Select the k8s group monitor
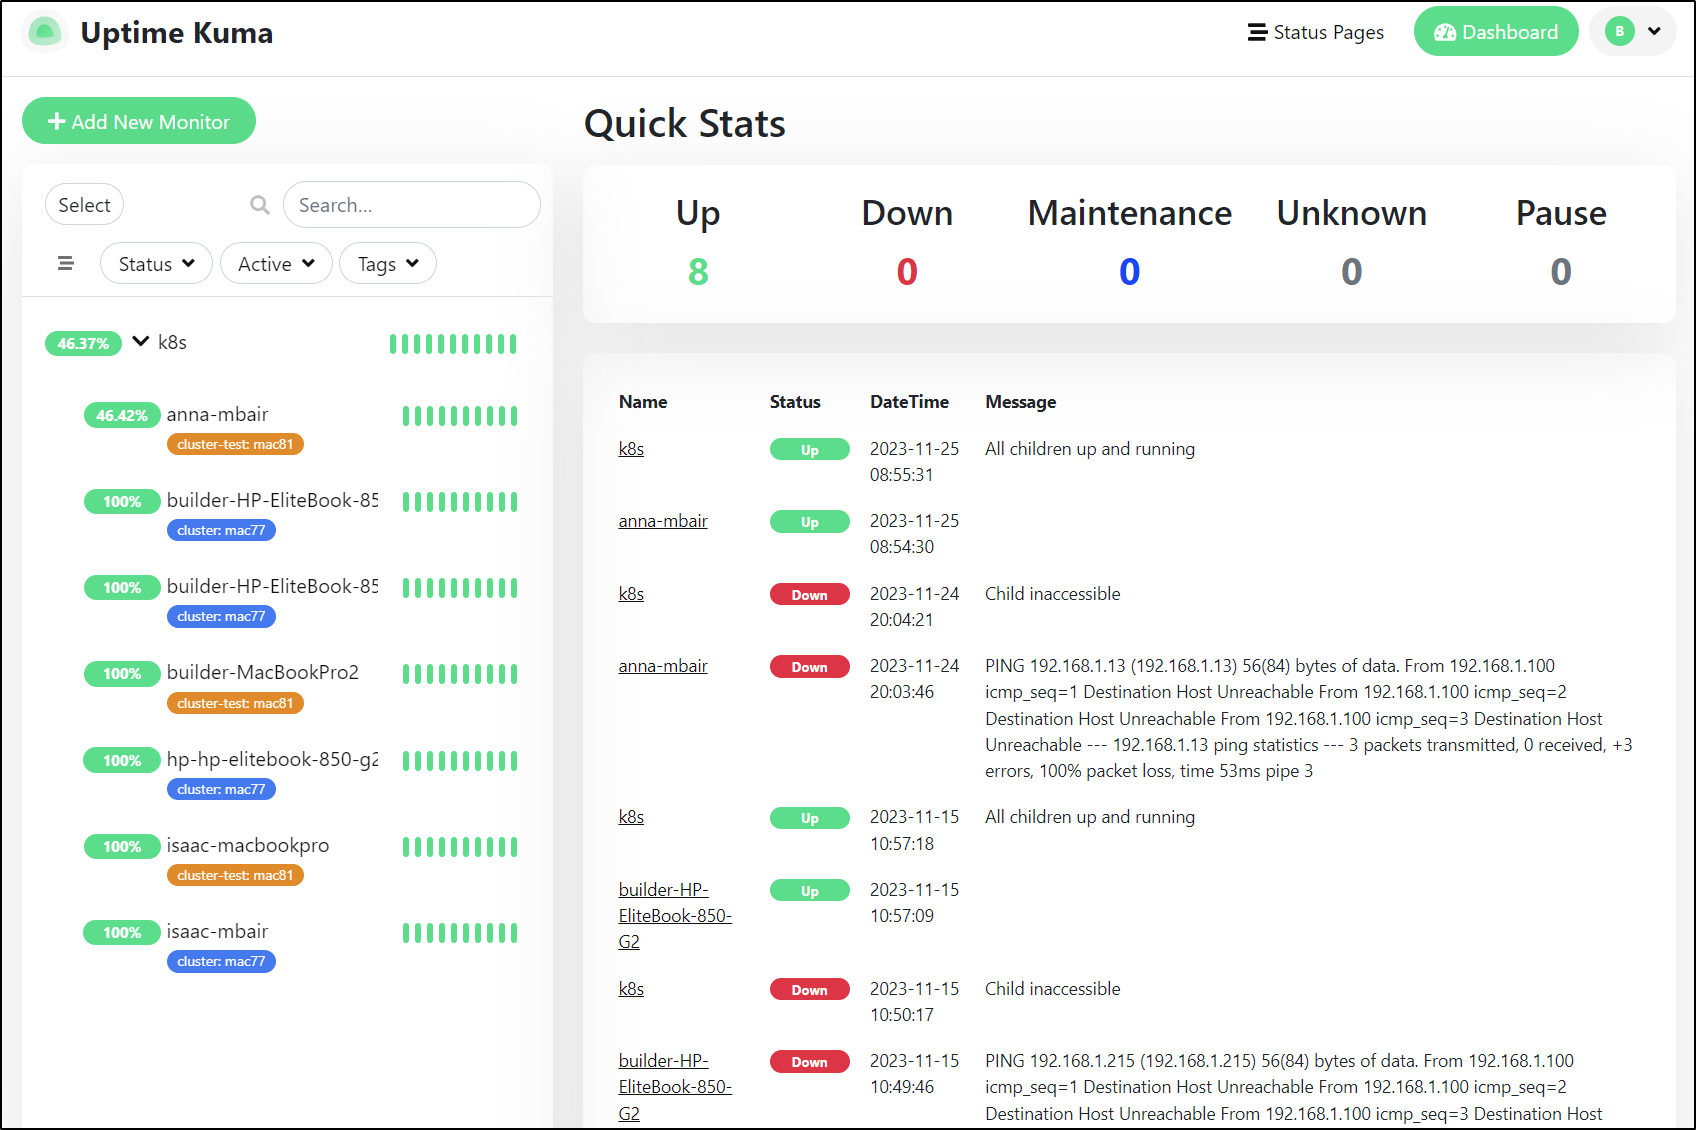This screenshot has height=1130, width=1696. pyautogui.click(x=173, y=342)
